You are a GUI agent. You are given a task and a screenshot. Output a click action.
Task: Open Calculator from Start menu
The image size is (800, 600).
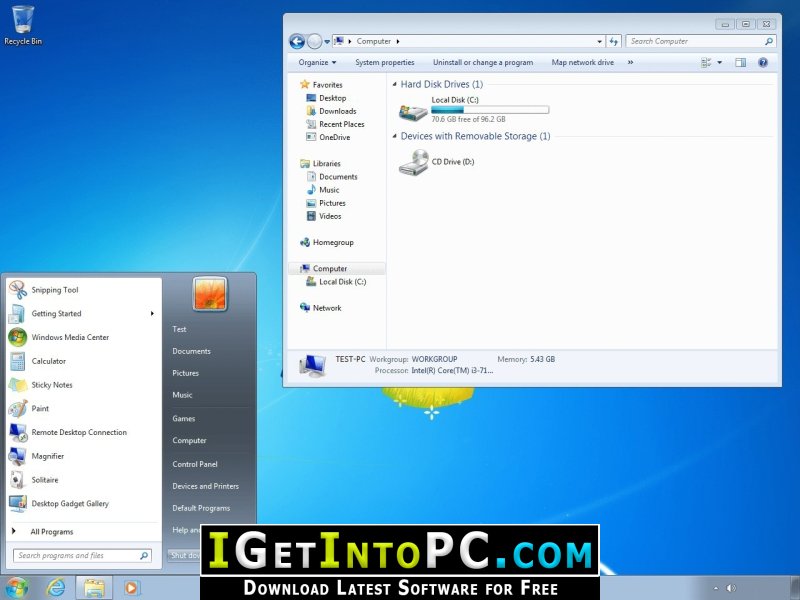tap(84, 361)
